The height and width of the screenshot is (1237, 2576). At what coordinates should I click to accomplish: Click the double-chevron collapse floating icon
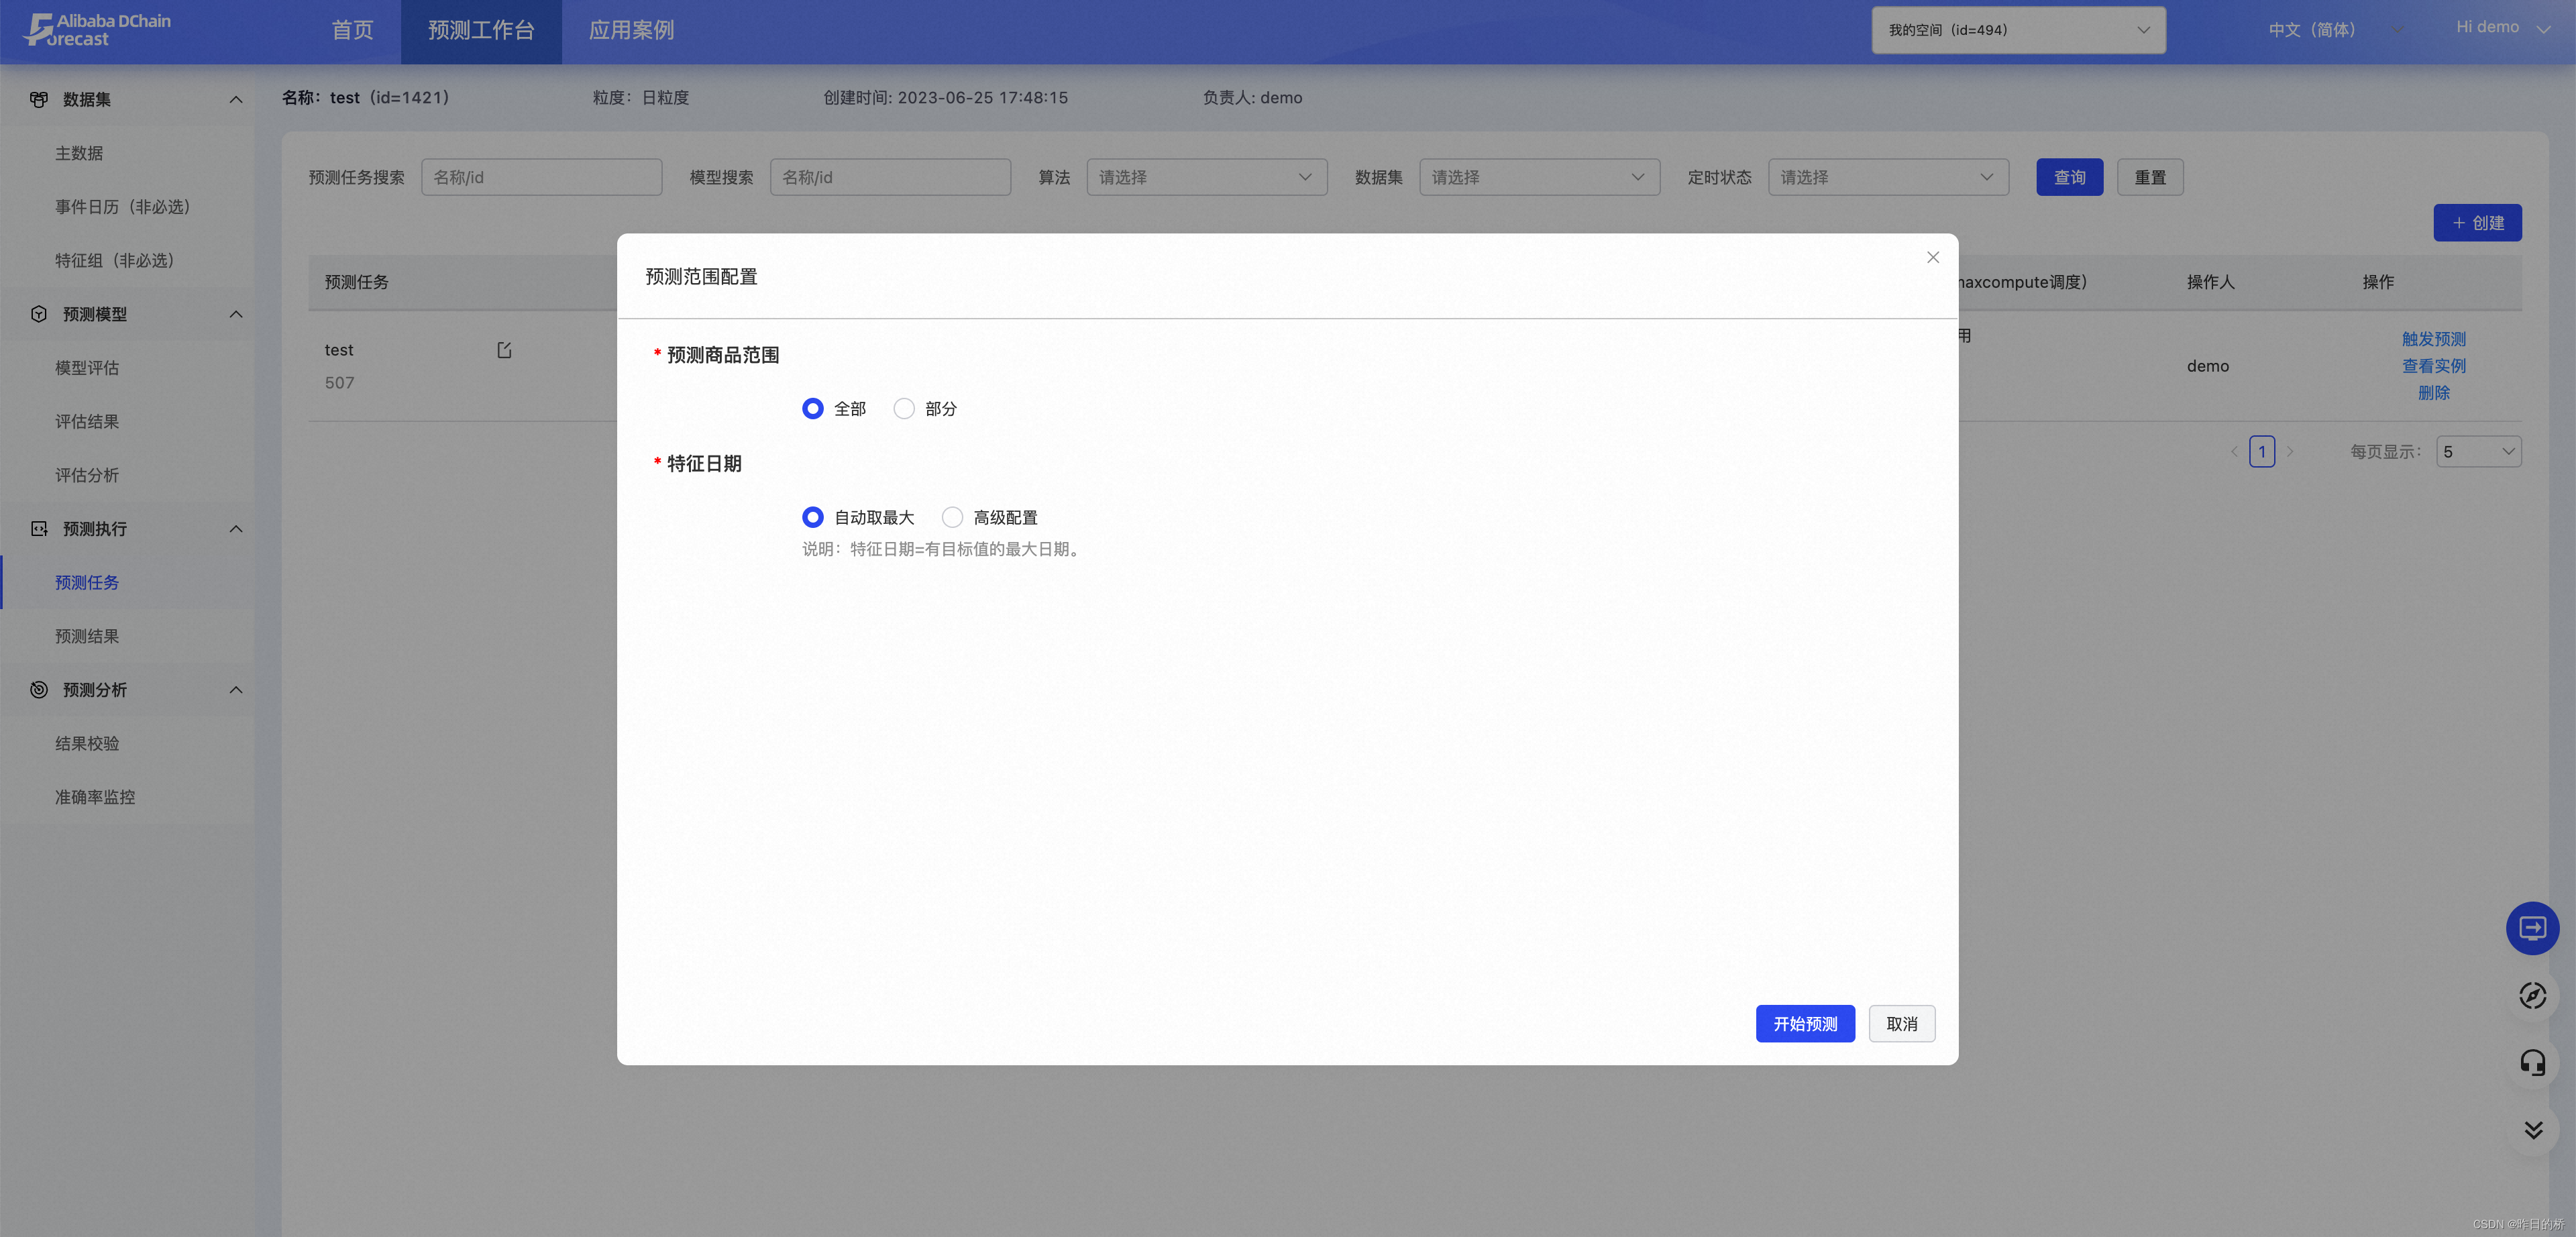click(2532, 1130)
